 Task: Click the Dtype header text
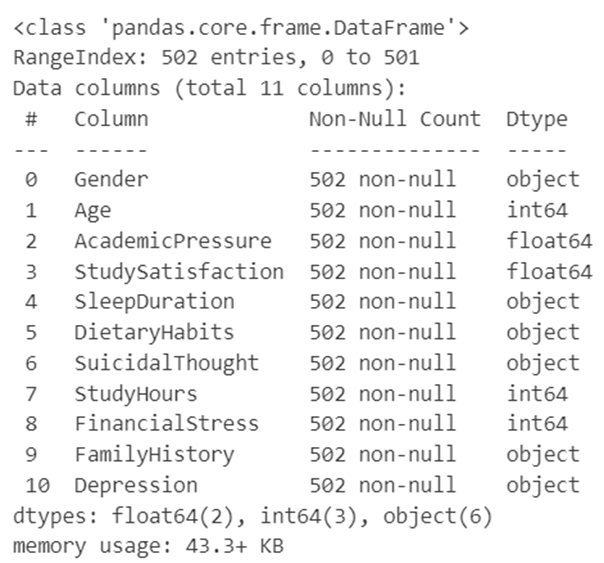point(537,119)
